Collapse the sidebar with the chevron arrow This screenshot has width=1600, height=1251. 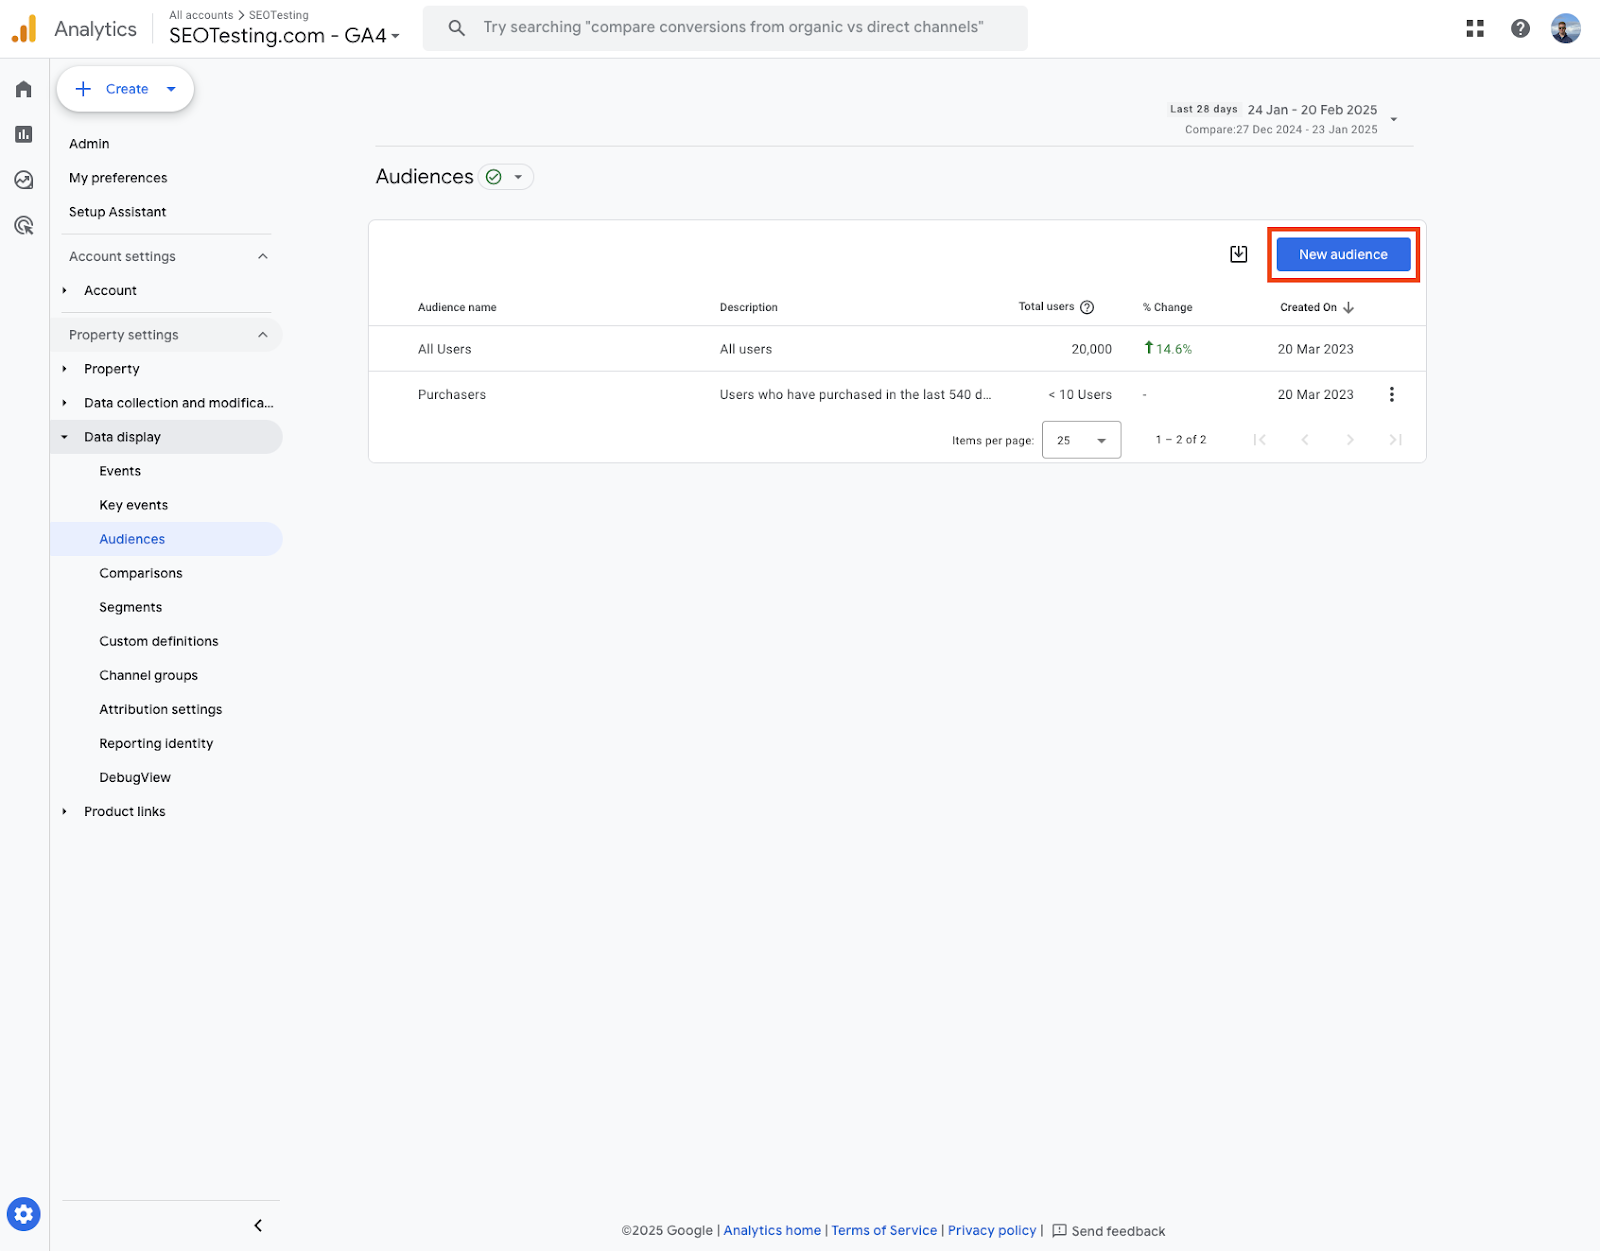tap(258, 1225)
